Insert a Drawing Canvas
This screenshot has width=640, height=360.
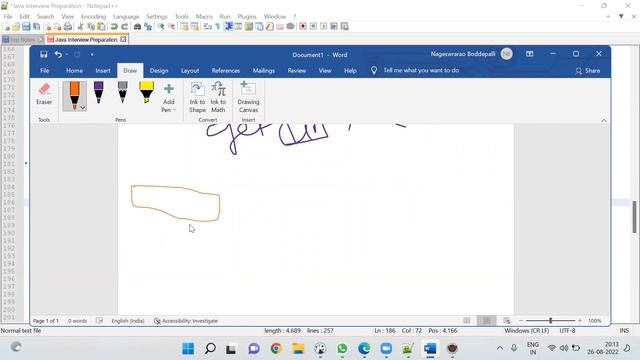pyautogui.click(x=248, y=97)
